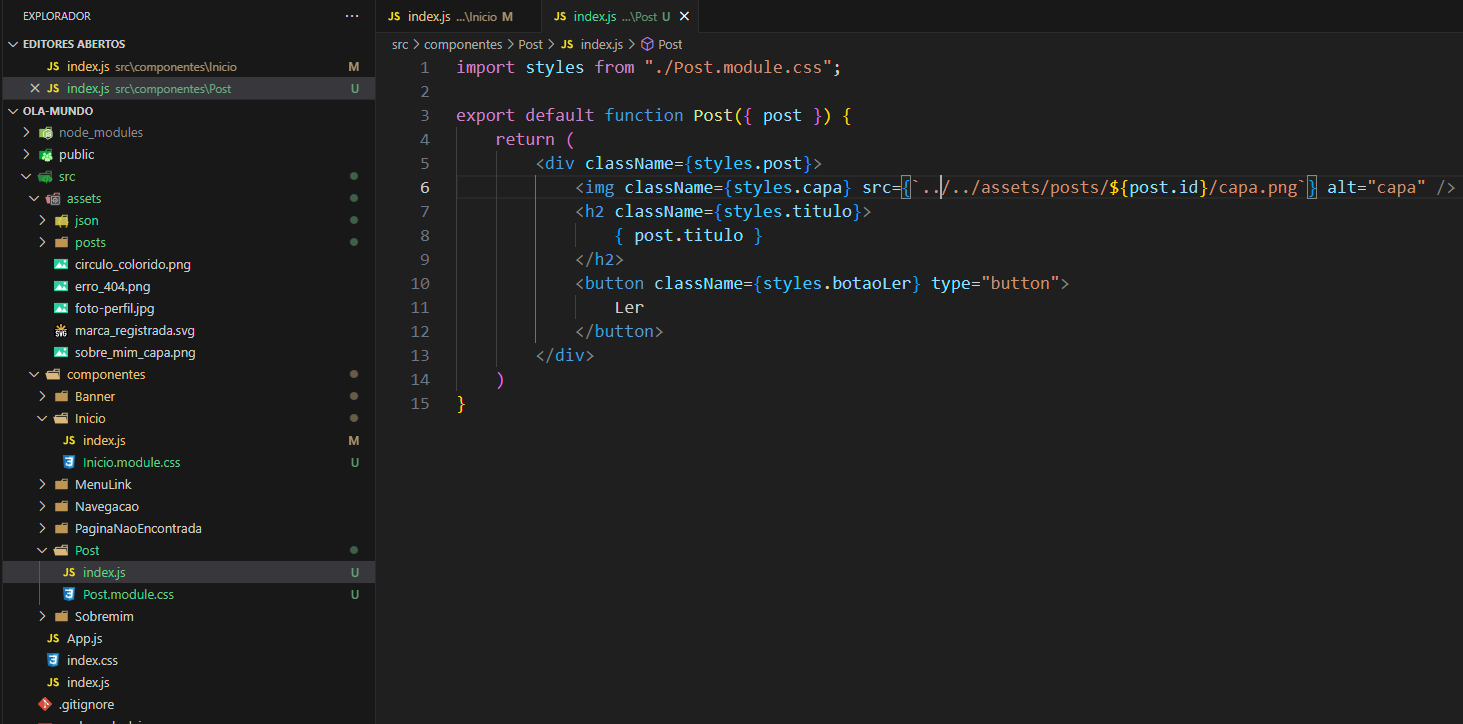This screenshot has width=1463, height=724.
Task: Click the public folder icon
Action: [44, 154]
